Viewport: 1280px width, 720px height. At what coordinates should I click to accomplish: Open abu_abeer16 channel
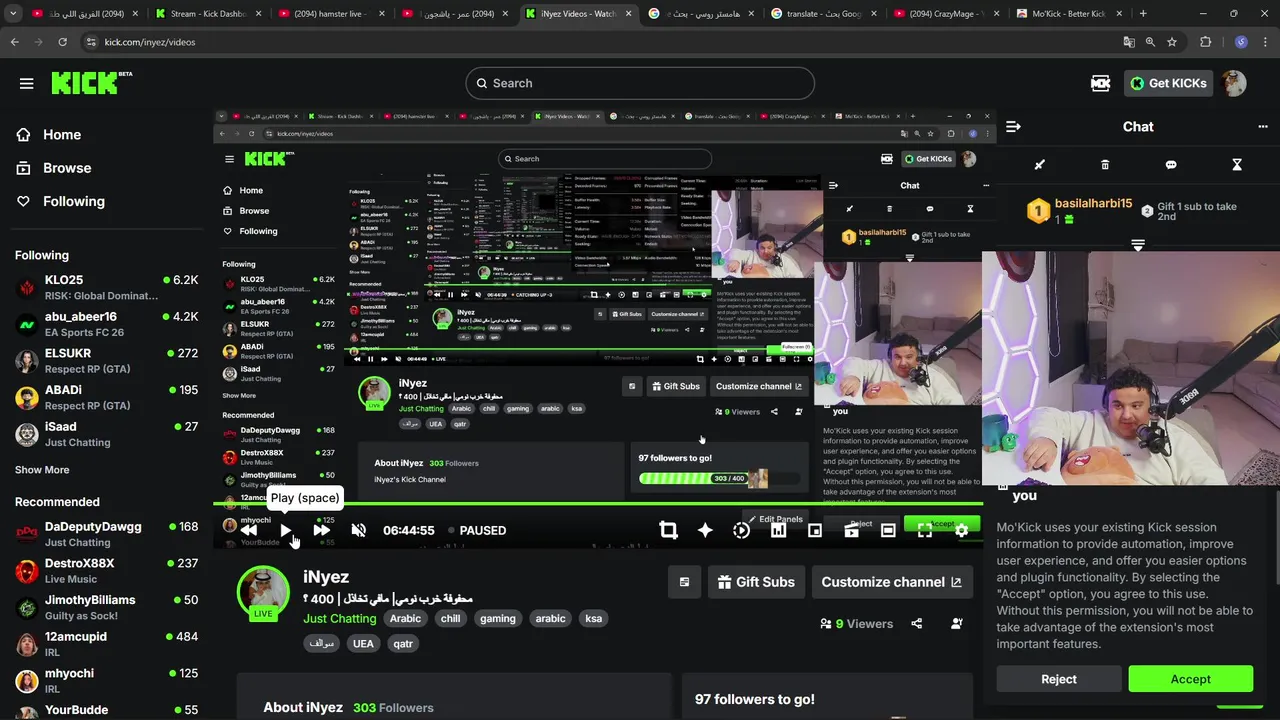click(107, 324)
